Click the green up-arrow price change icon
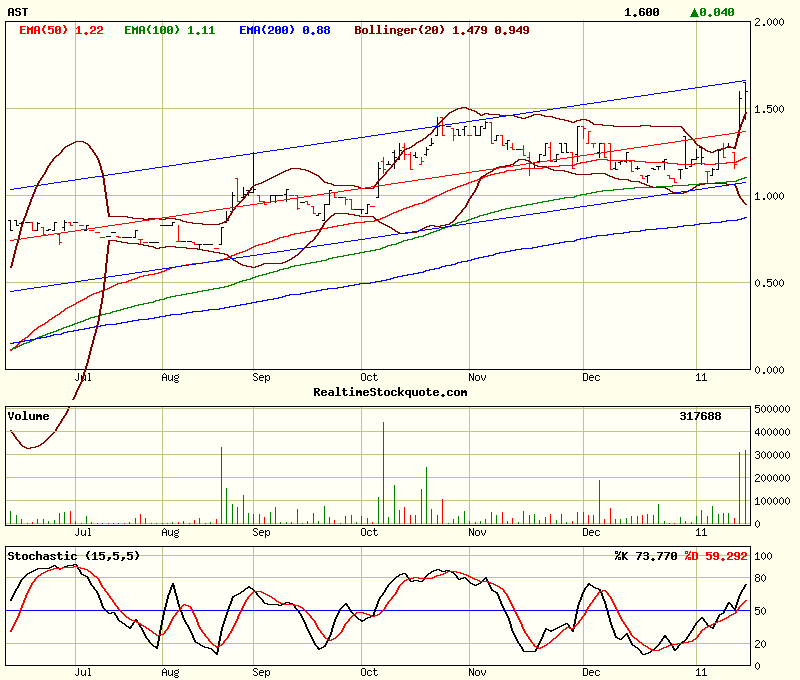The height and width of the screenshot is (680, 800). tap(696, 12)
